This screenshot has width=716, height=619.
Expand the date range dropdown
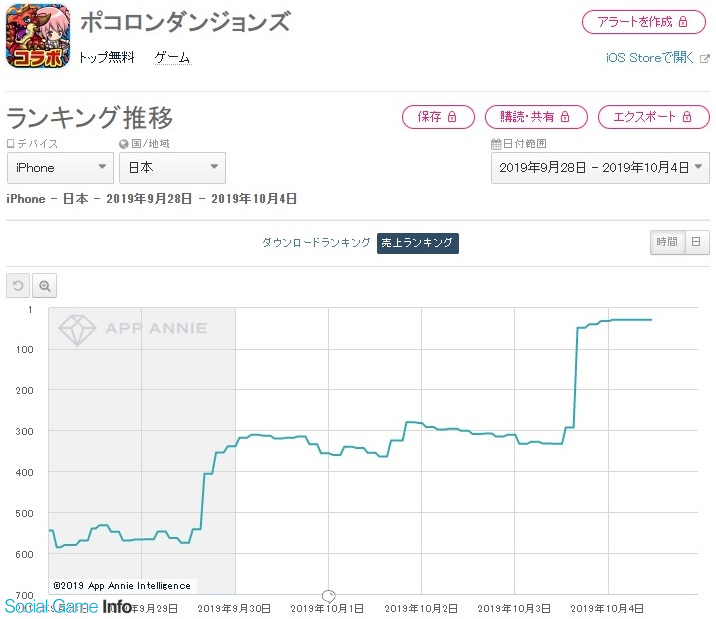pyautogui.click(x=600, y=168)
